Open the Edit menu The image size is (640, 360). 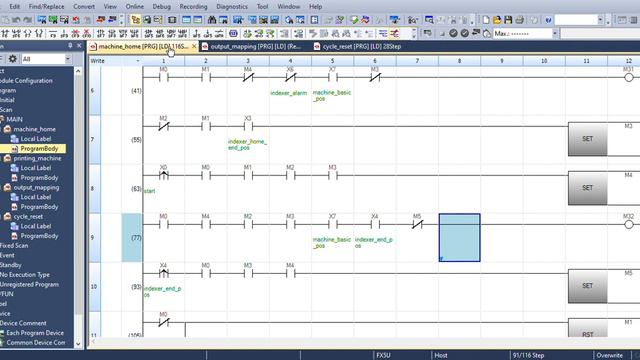(x=15, y=7)
